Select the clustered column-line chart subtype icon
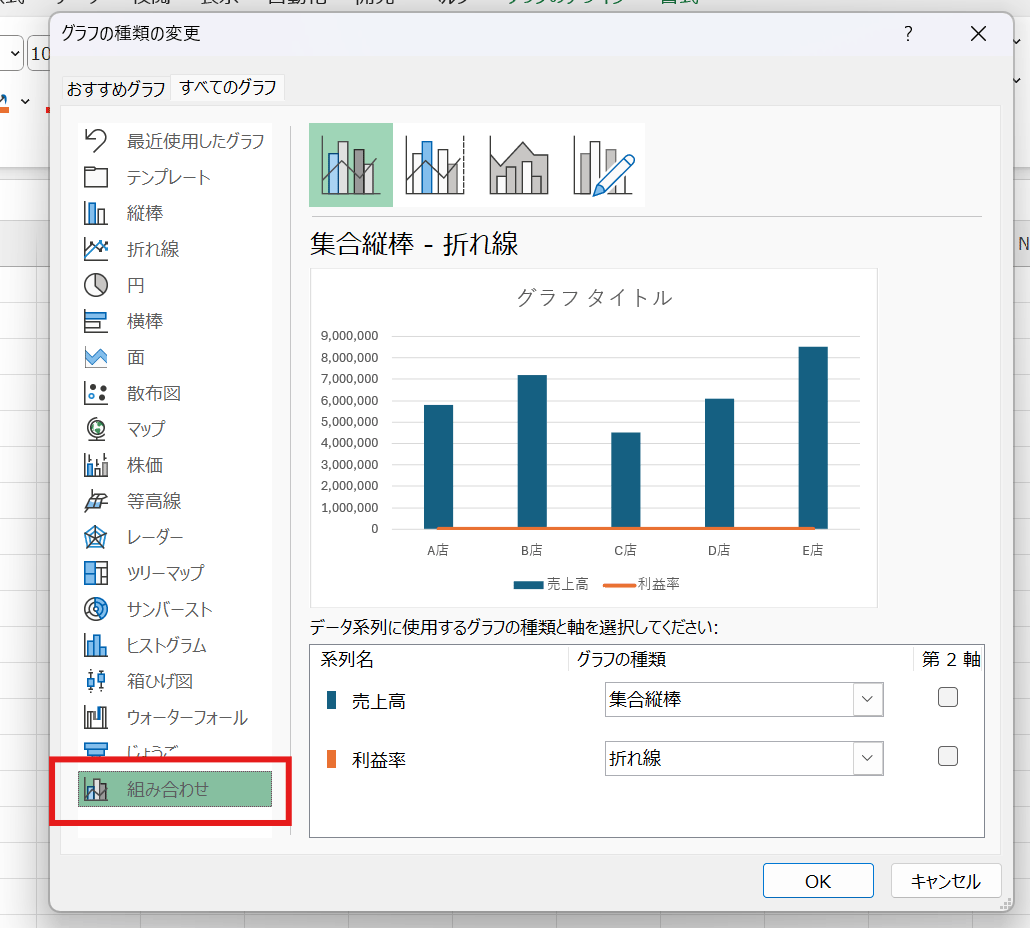 pyautogui.click(x=350, y=165)
